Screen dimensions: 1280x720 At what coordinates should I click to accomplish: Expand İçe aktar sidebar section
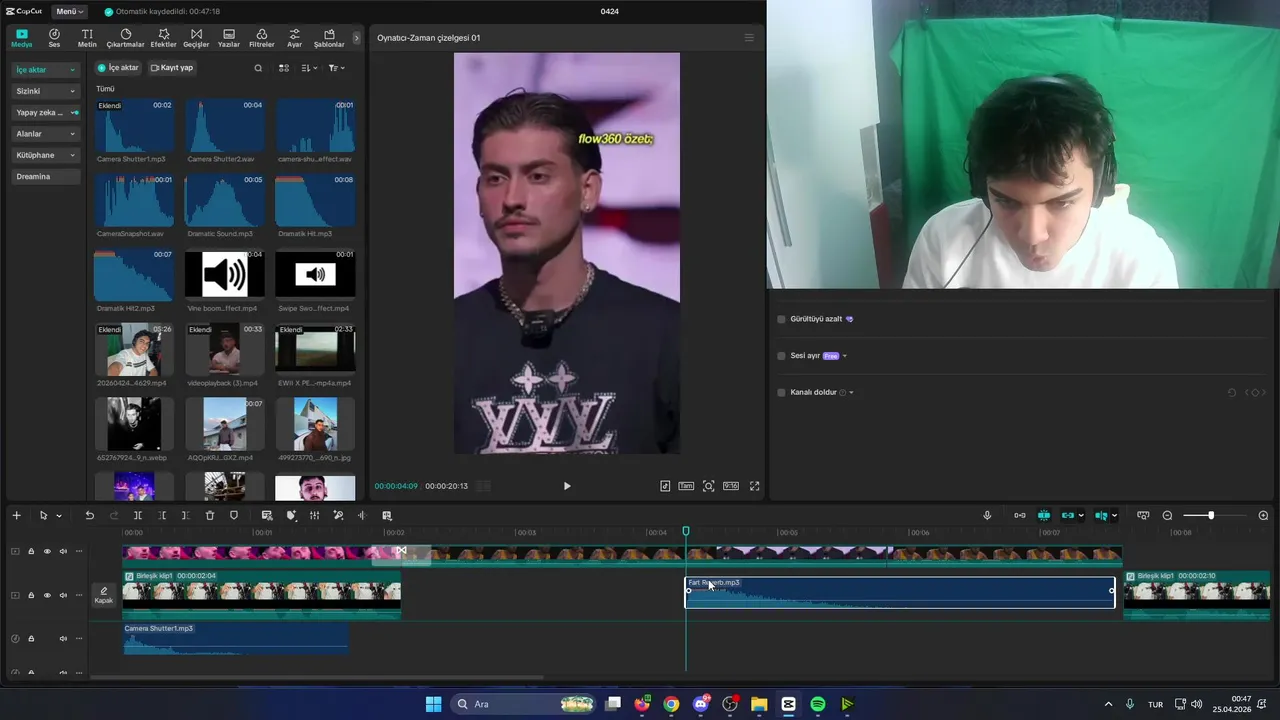46,70
